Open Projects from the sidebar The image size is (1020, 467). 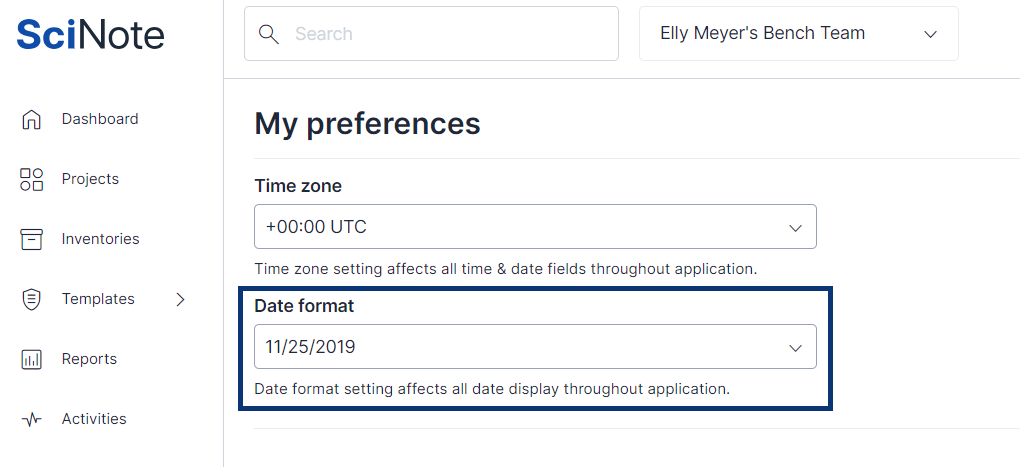(90, 179)
